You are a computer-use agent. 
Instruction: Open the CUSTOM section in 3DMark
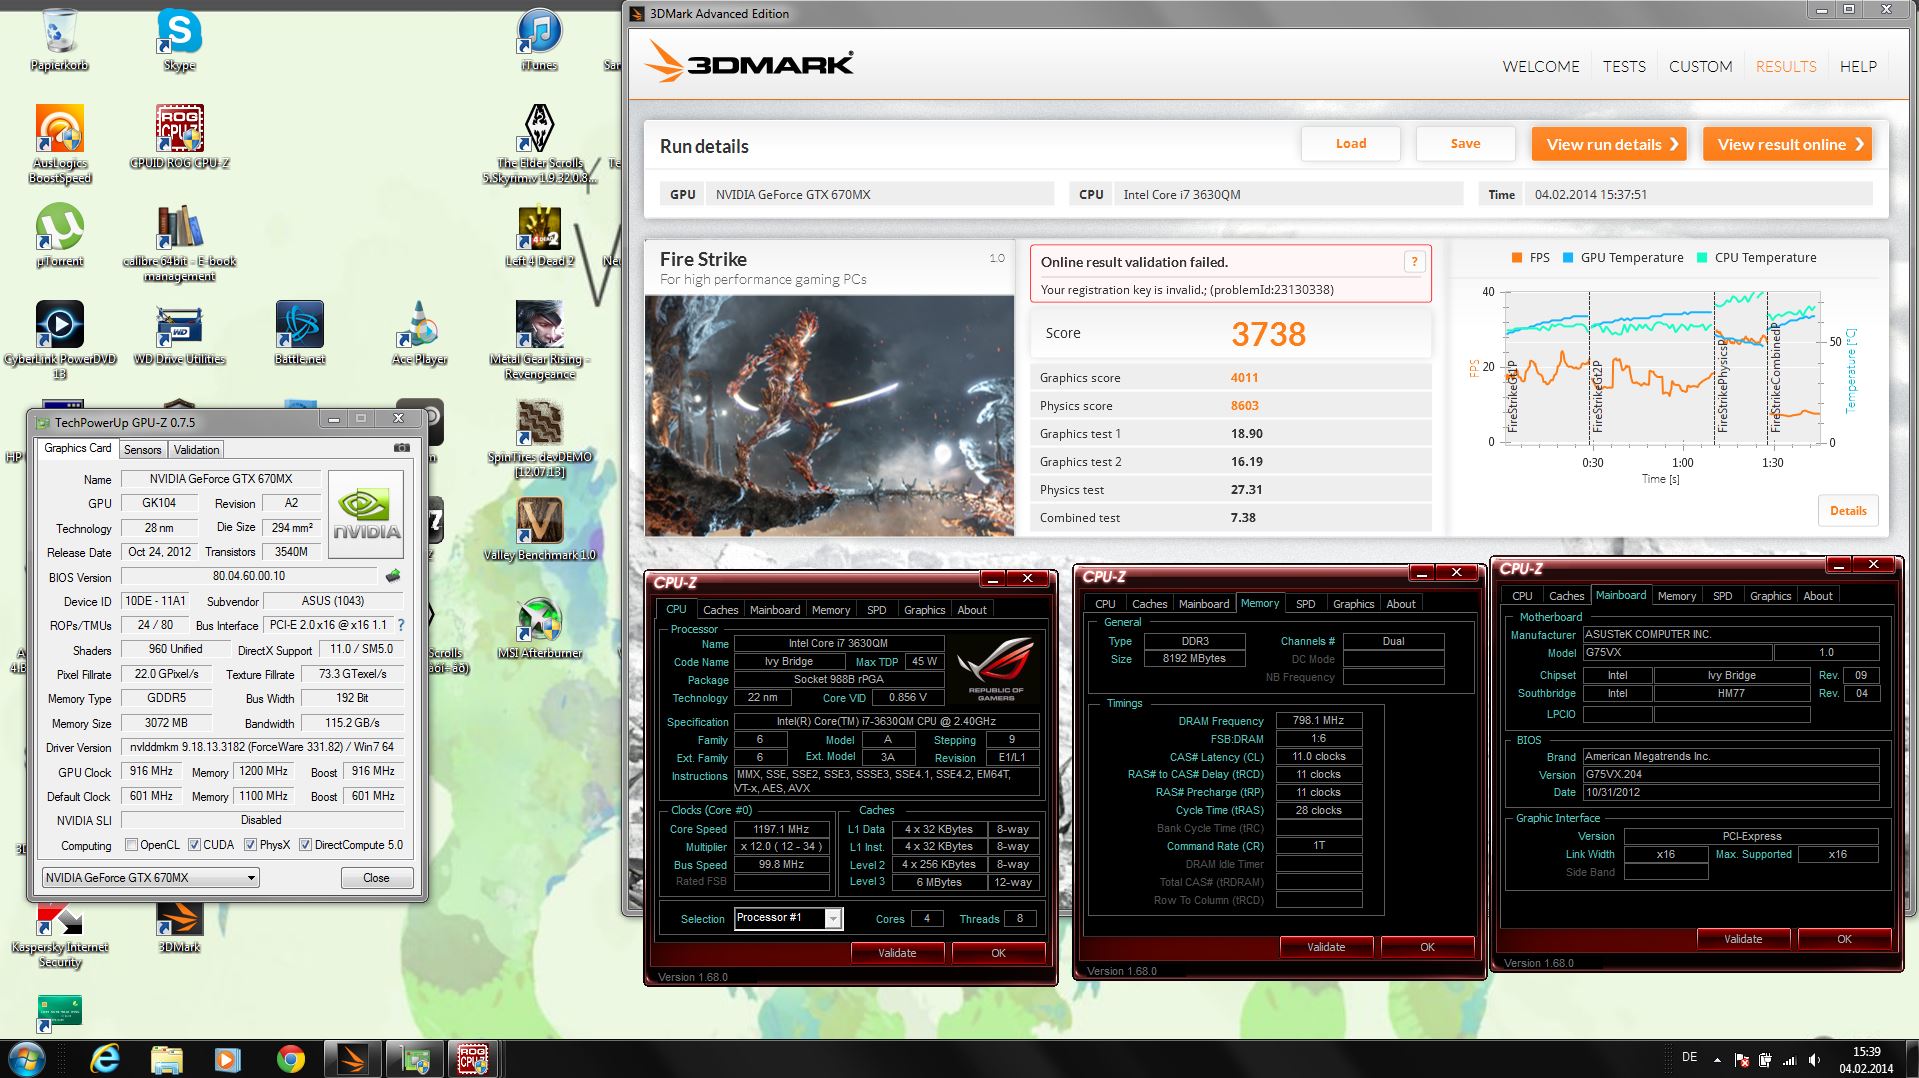click(x=1700, y=66)
